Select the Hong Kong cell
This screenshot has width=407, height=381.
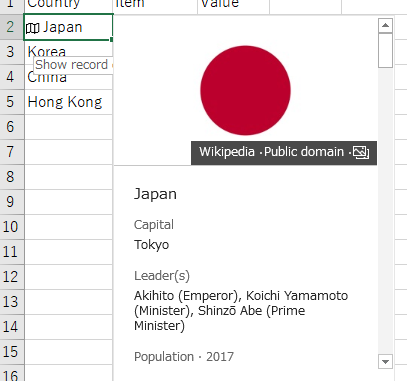click(x=68, y=102)
